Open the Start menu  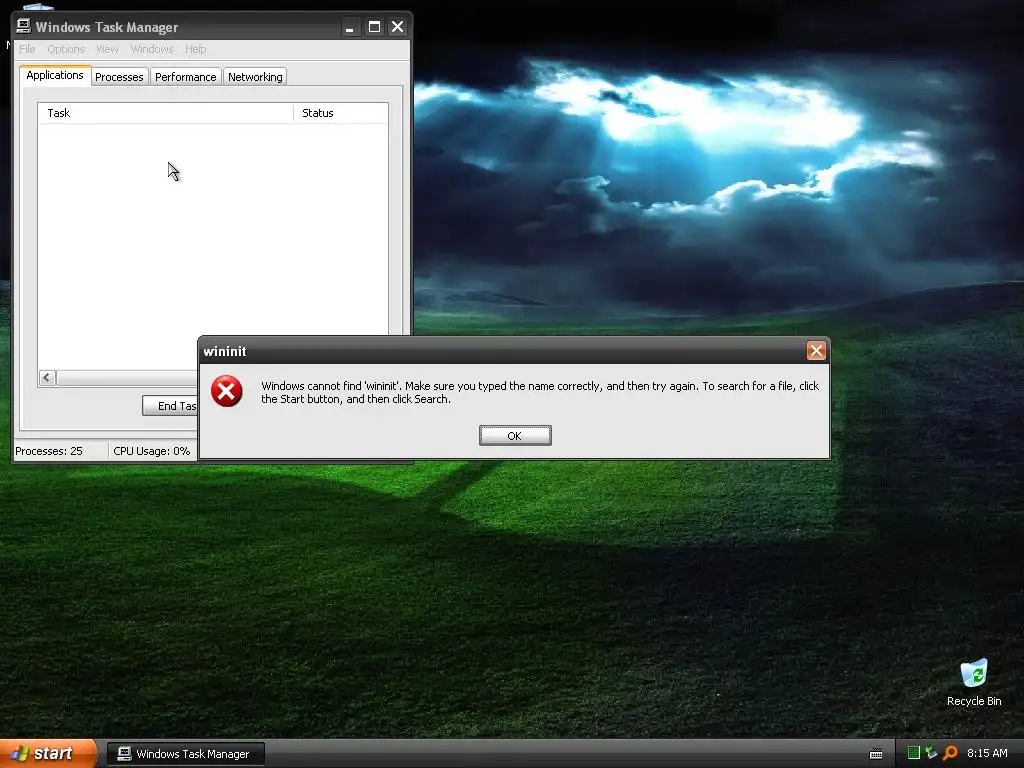click(x=48, y=754)
